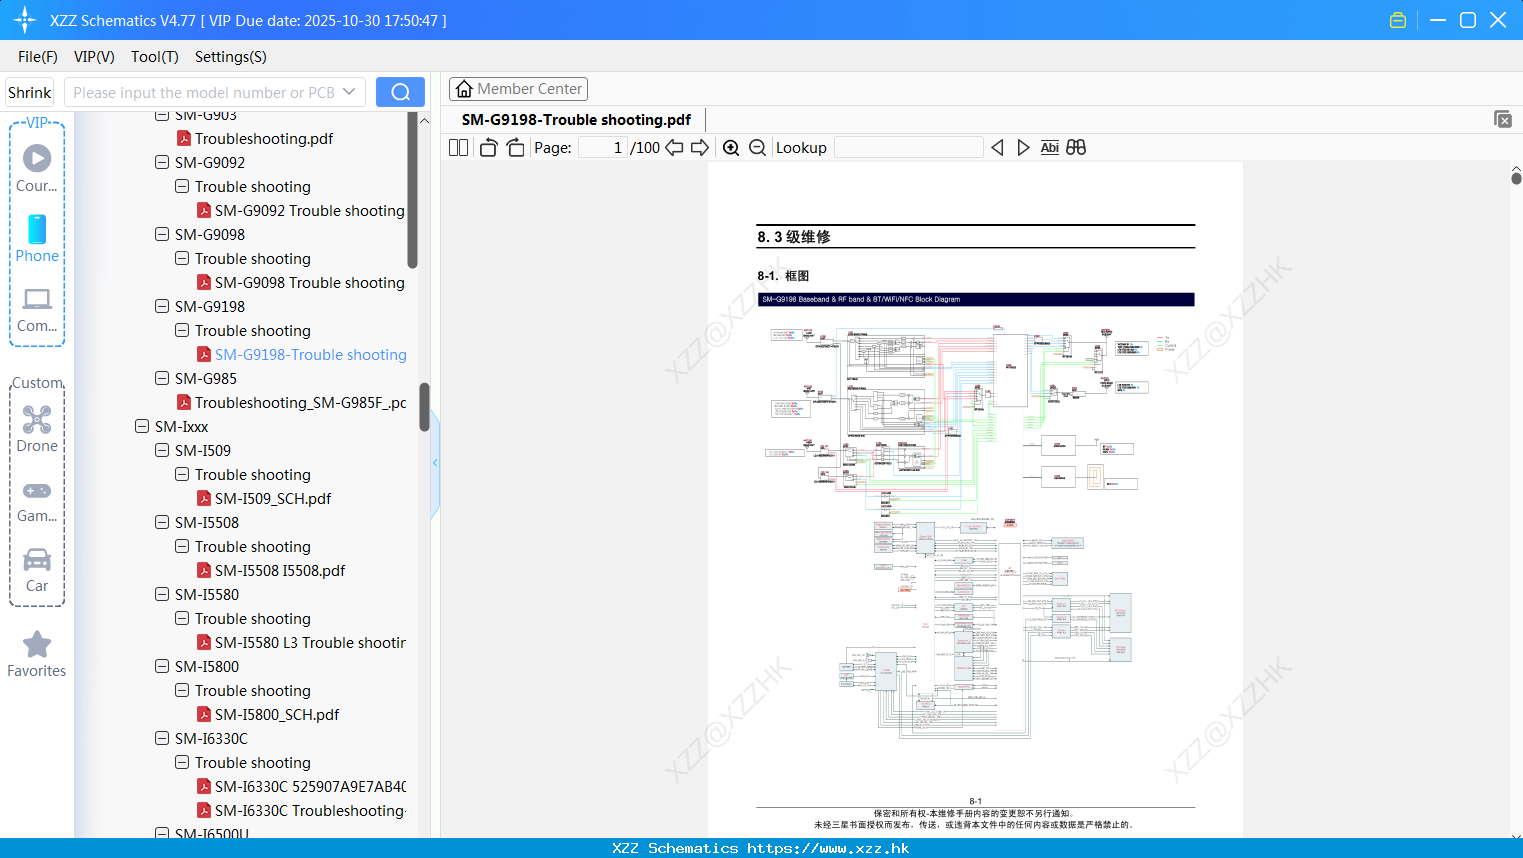Open the Courses sidebar icon

click(37, 168)
